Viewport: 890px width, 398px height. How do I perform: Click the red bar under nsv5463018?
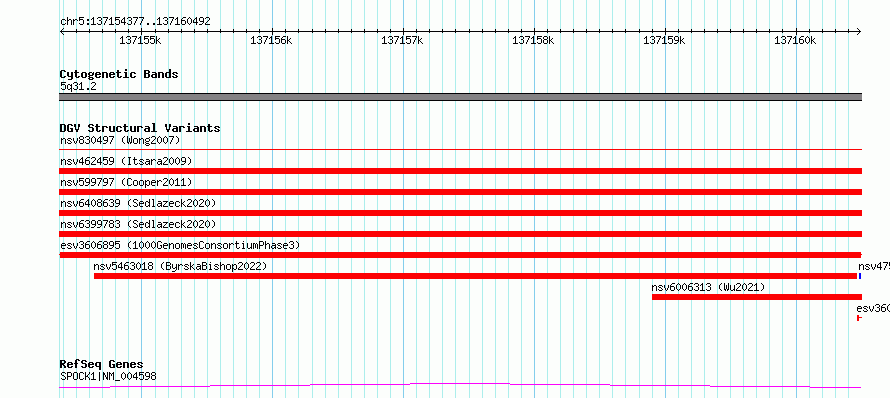pos(475,276)
